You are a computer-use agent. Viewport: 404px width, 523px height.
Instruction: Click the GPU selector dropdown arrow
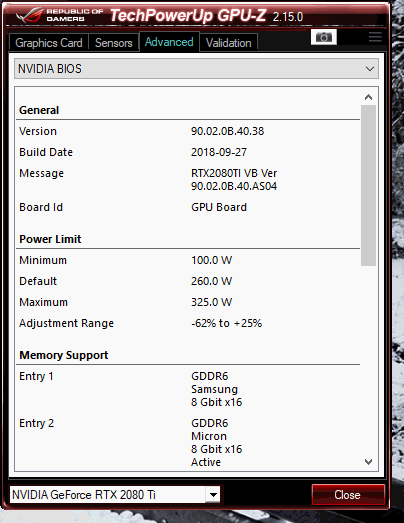pyautogui.click(x=213, y=495)
